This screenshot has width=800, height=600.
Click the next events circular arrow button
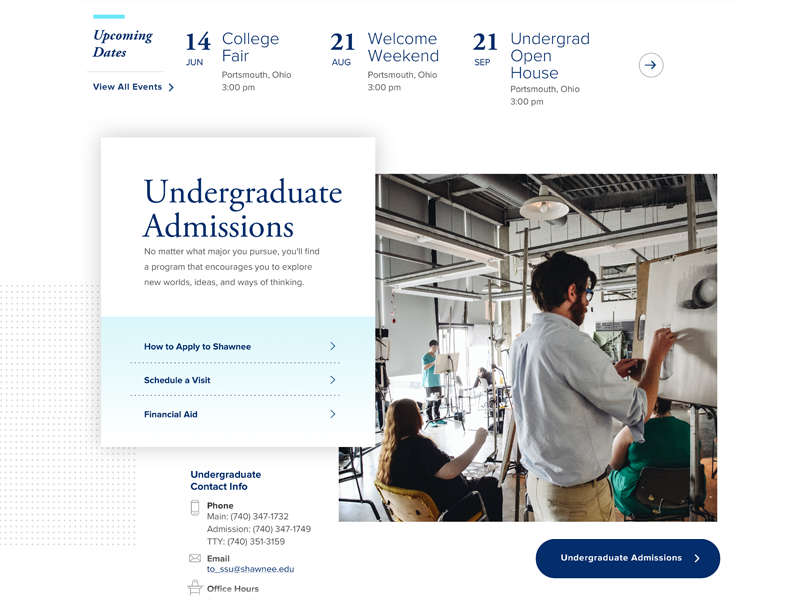651,65
